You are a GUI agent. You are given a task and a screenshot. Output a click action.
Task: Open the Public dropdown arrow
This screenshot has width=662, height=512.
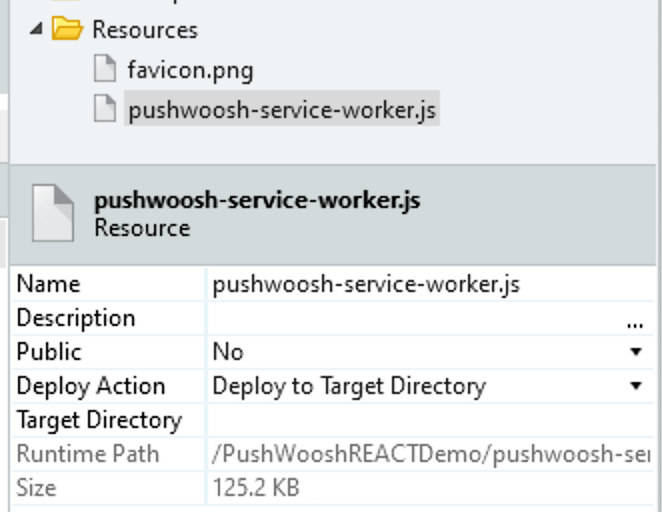(636, 352)
